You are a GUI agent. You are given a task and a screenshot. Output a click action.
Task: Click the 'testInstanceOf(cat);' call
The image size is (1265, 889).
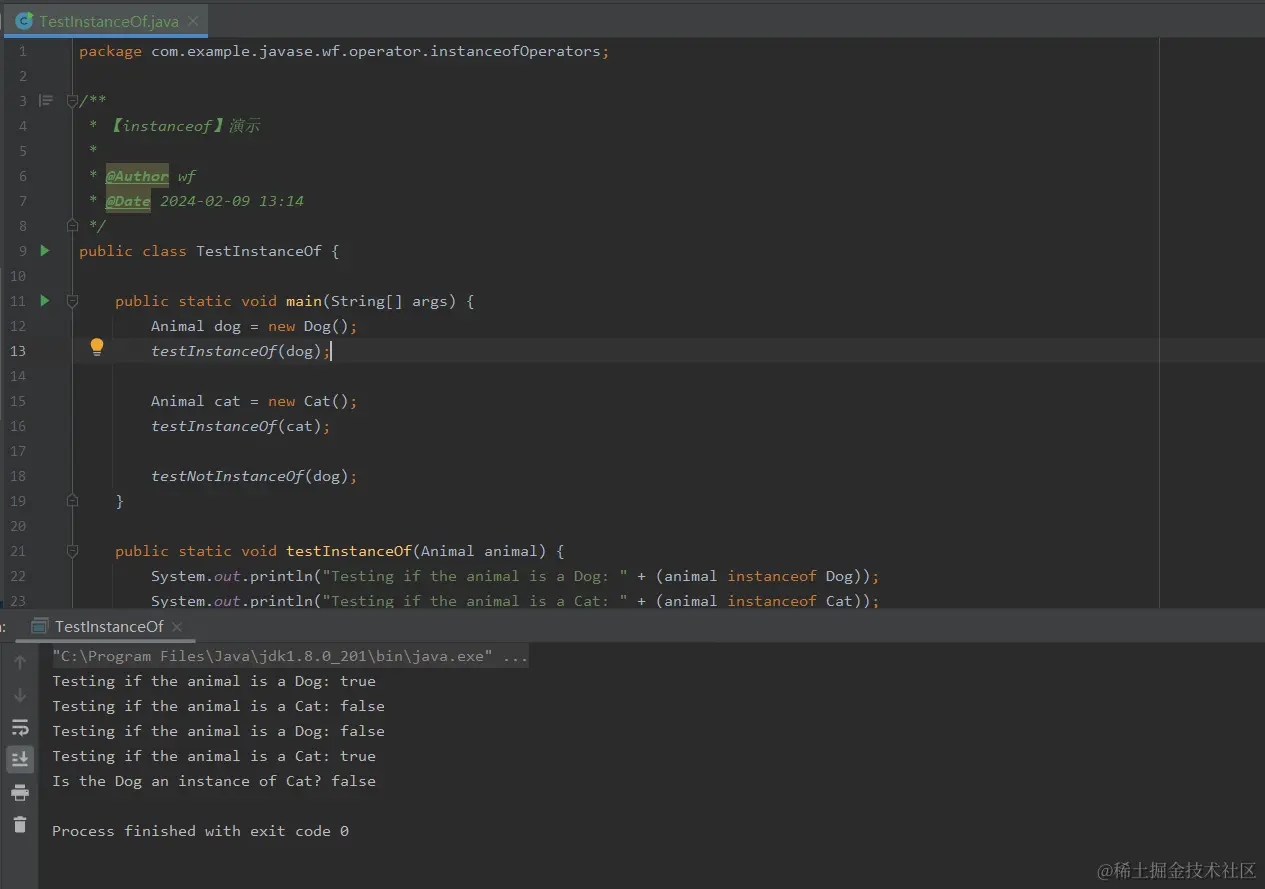240,426
